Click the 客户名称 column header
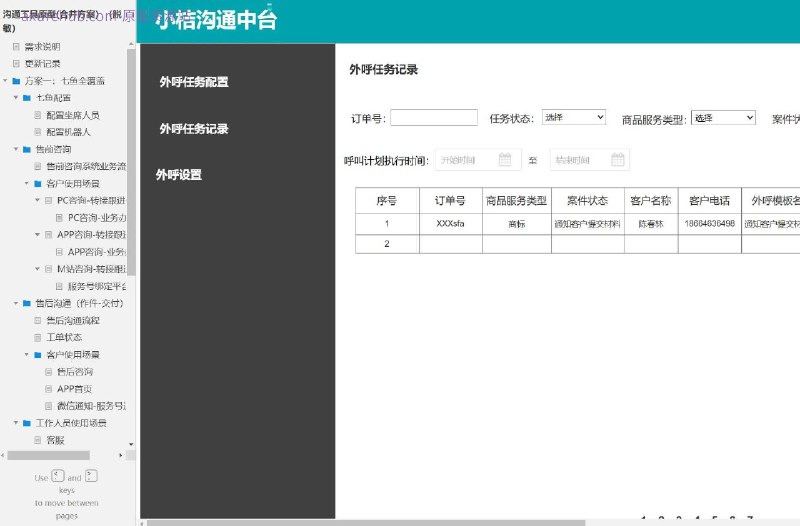 coord(651,201)
